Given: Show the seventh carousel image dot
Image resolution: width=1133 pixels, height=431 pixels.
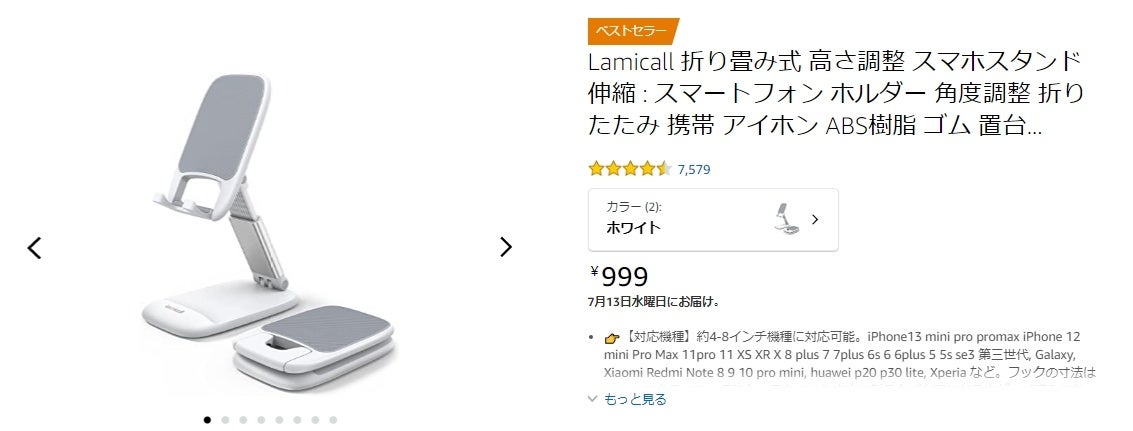Looking at the screenshot, I should click(315, 420).
